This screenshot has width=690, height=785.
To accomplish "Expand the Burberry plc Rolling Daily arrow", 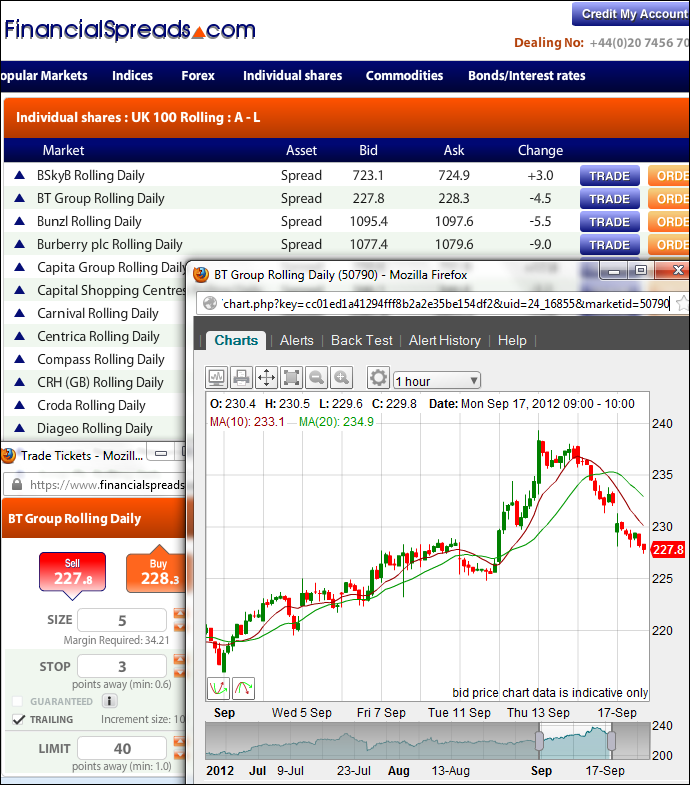I will [x=19, y=244].
